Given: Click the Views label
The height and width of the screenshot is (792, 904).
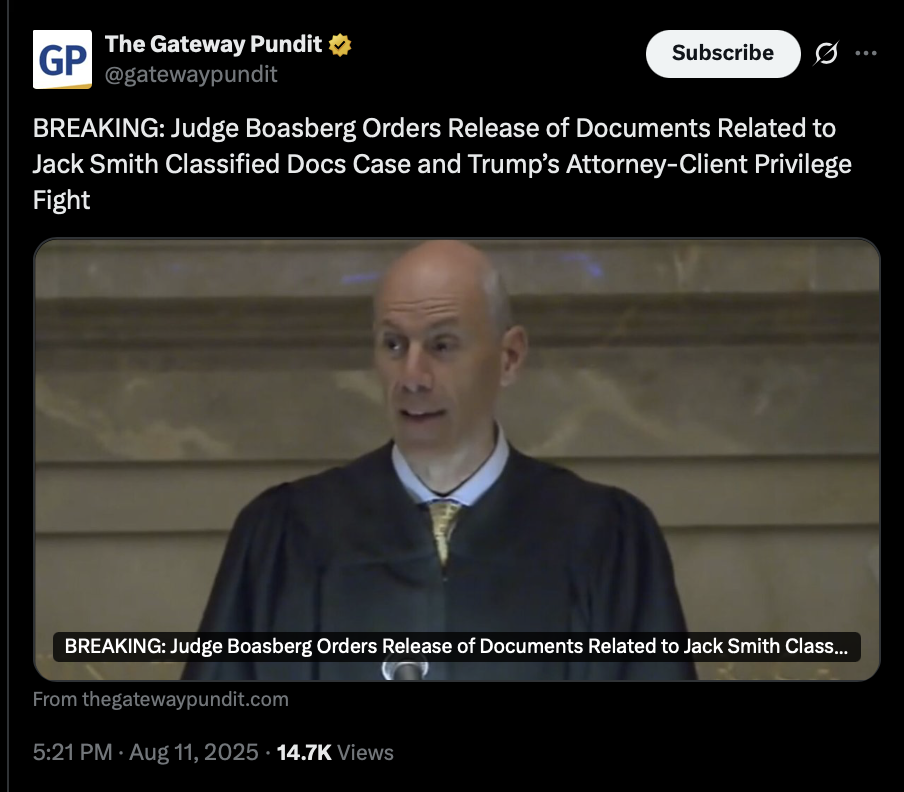Looking at the screenshot, I should click(x=366, y=753).
